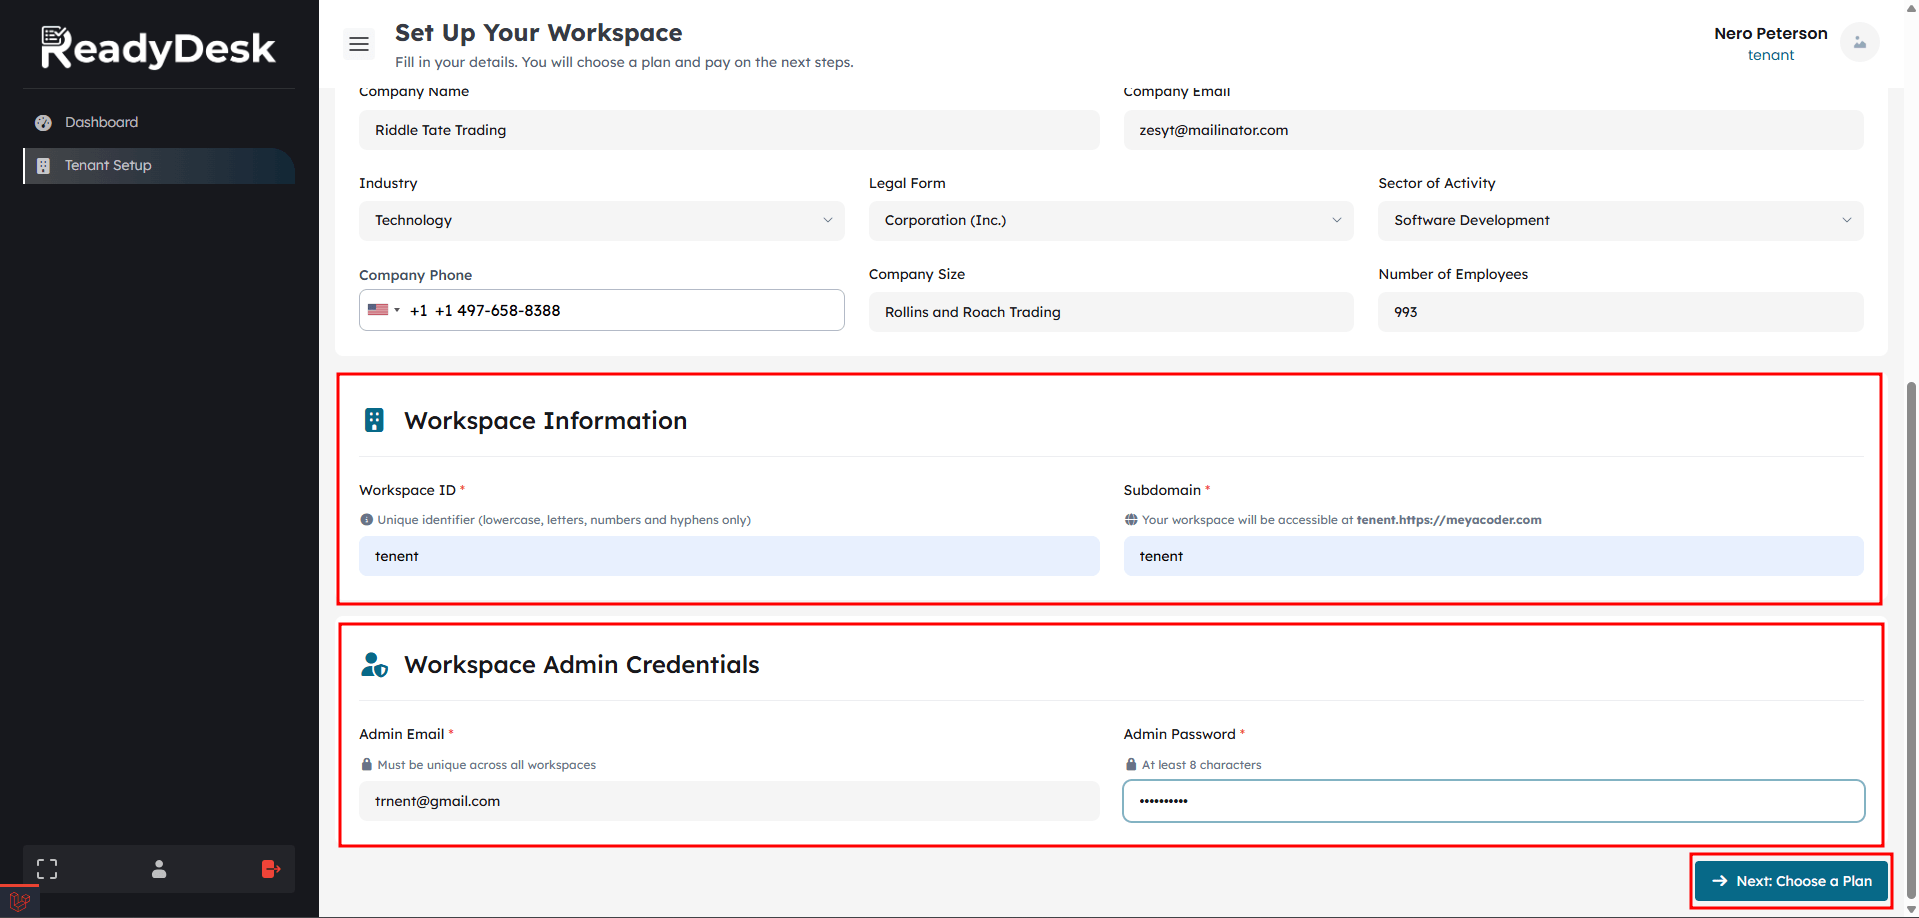Focus the Workspace ID input field

(728, 556)
